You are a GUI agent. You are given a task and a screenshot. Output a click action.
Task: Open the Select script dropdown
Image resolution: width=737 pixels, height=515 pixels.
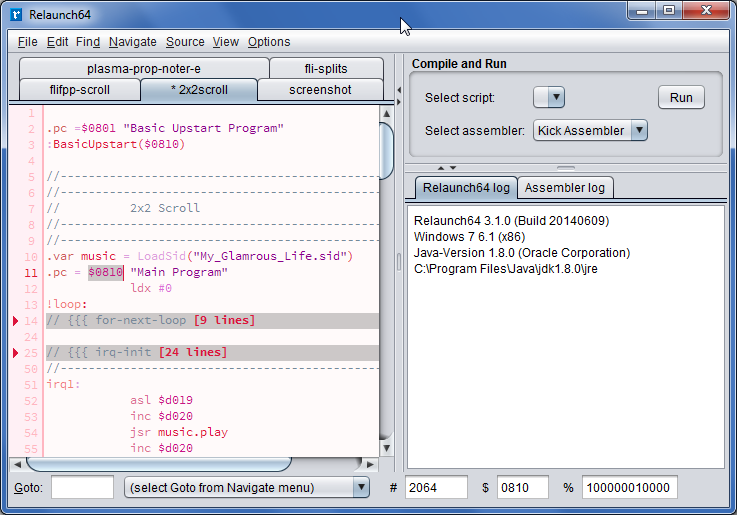(x=550, y=98)
